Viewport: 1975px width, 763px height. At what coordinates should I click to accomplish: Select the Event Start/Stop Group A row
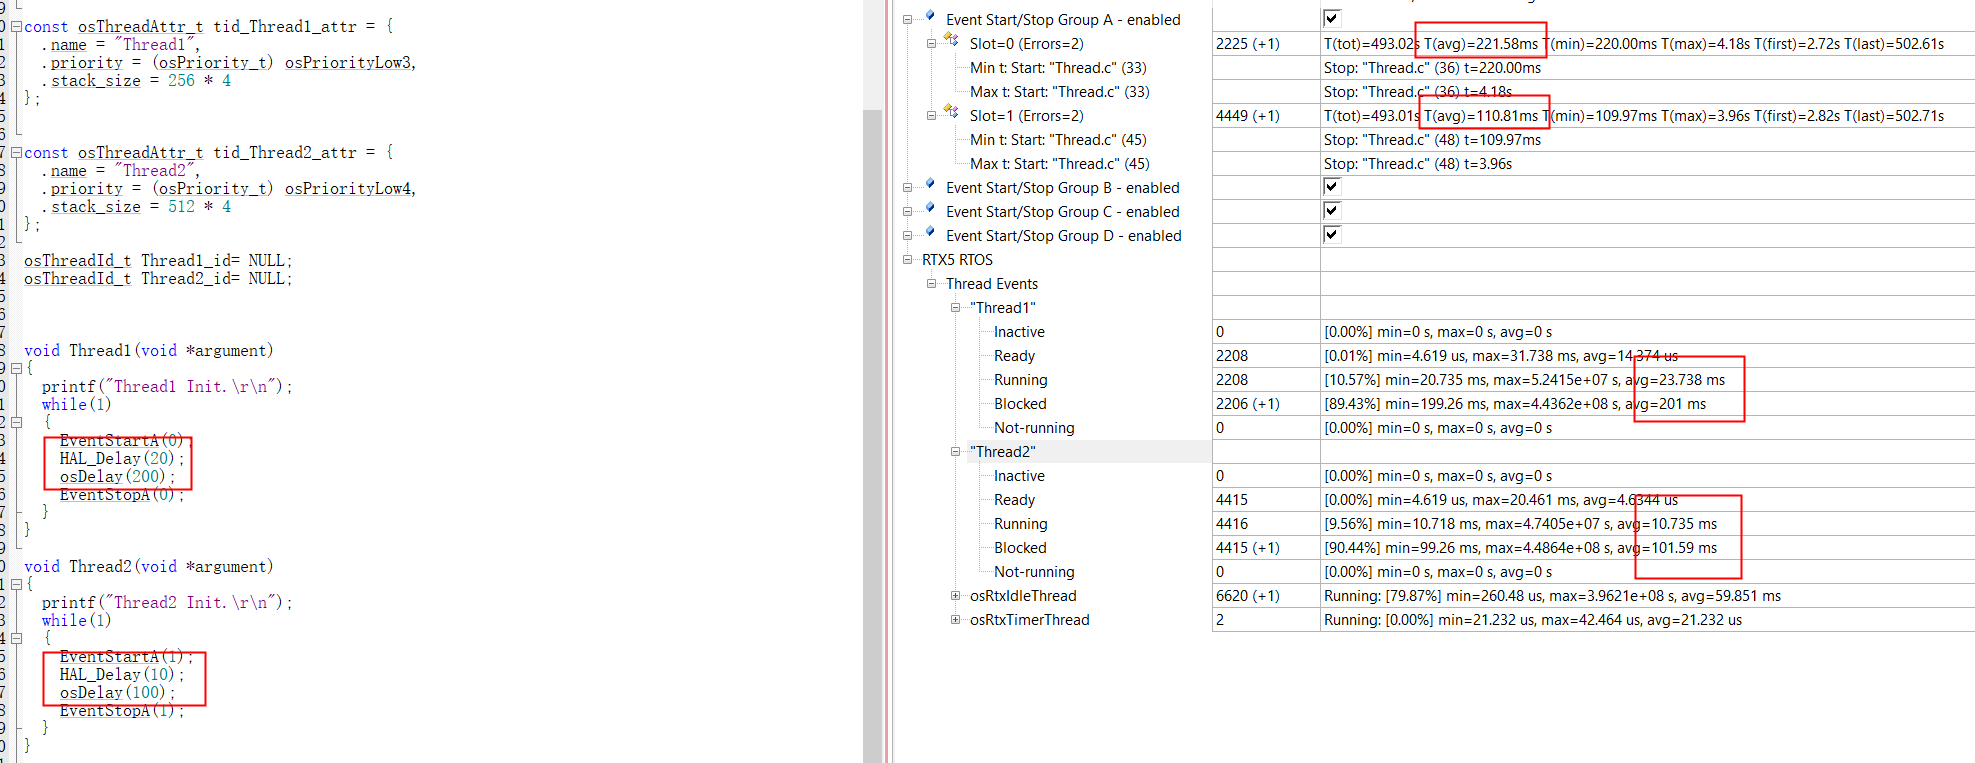(x=1063, y=20)
